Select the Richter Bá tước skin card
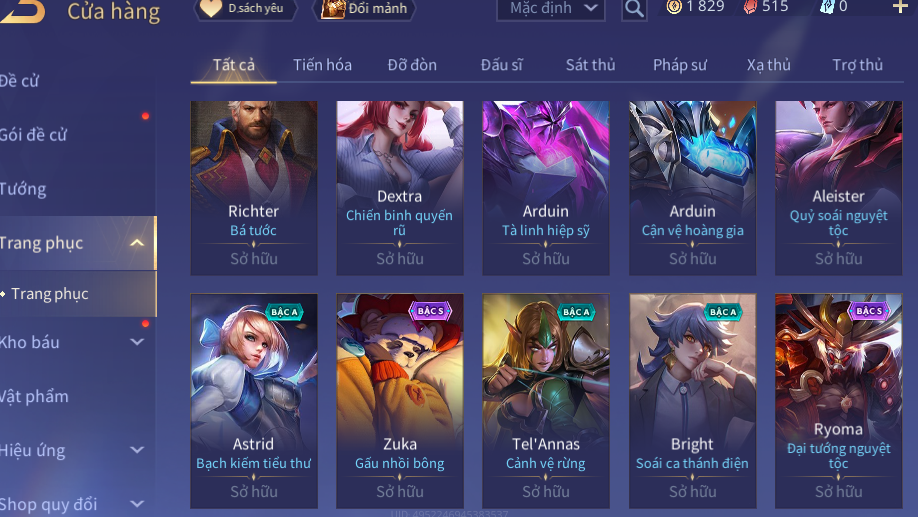918x517 pixels. point(254,188)
